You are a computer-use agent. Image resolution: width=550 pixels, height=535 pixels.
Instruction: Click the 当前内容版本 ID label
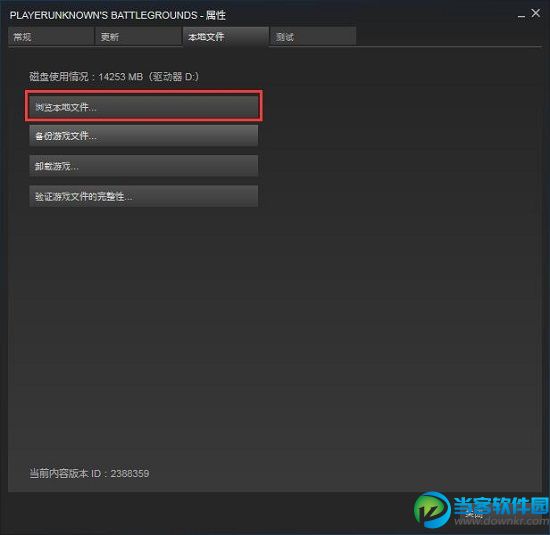point(65,473)
